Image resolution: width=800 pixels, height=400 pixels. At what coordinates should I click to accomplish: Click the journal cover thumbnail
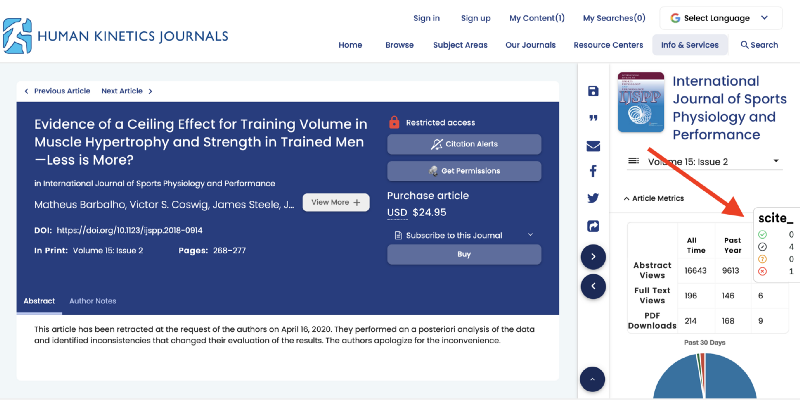tap(641, 101)
